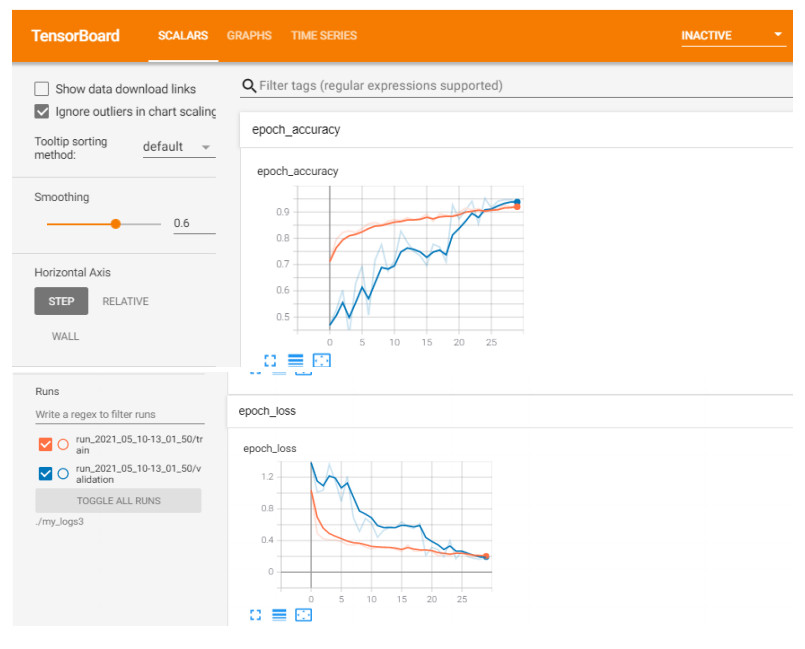The width and height of the screenshot is (805, 649).
Task: Collapse the epoch_loss section header
Action: [267, 411]
